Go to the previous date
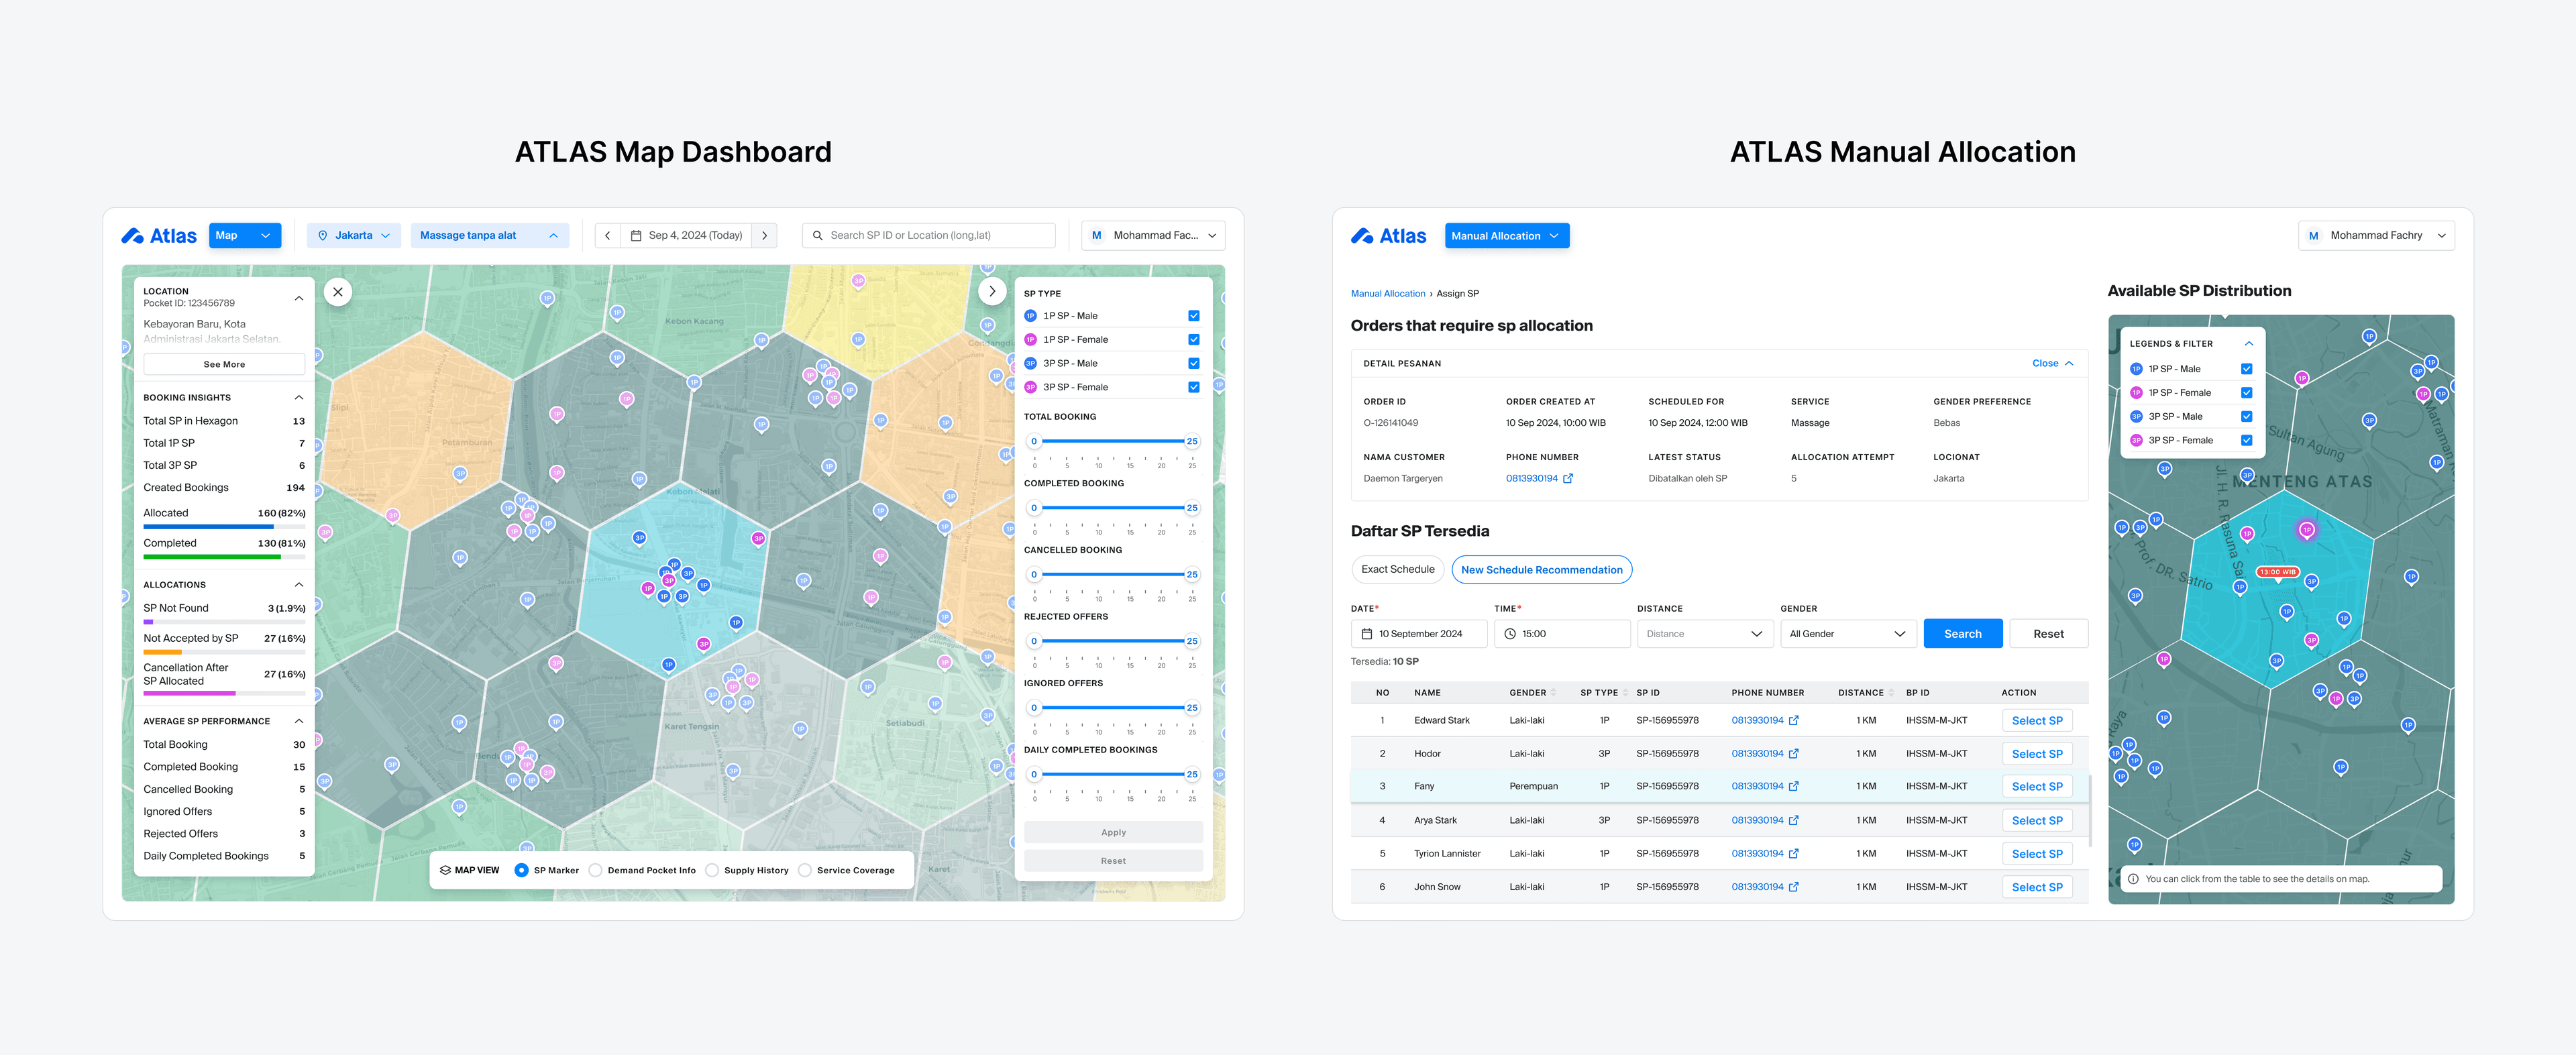The height and width of the screenshot is (1055, 2576). click(607, 236)
